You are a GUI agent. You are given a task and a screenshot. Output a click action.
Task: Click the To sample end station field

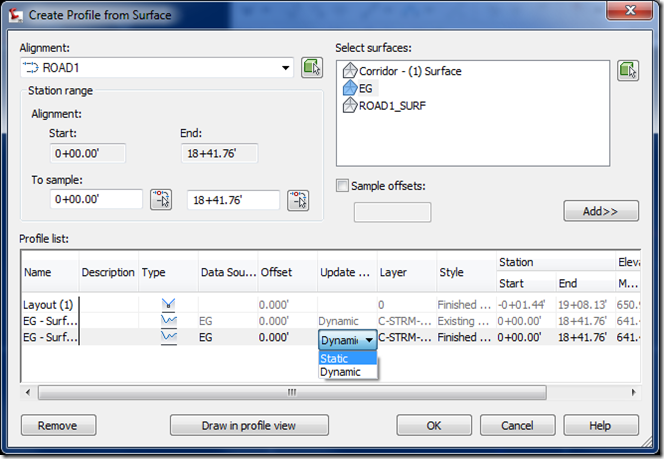click(x=233, y=200)
